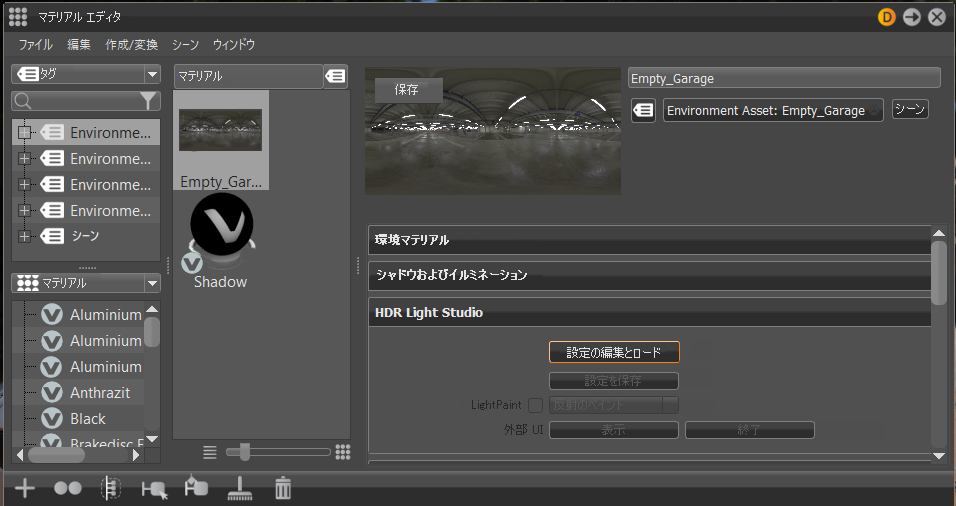Click the tag icon left of Environment Asset field
Image resolution: width=956 pixels, height=506 pixels.
coord(643,110)
